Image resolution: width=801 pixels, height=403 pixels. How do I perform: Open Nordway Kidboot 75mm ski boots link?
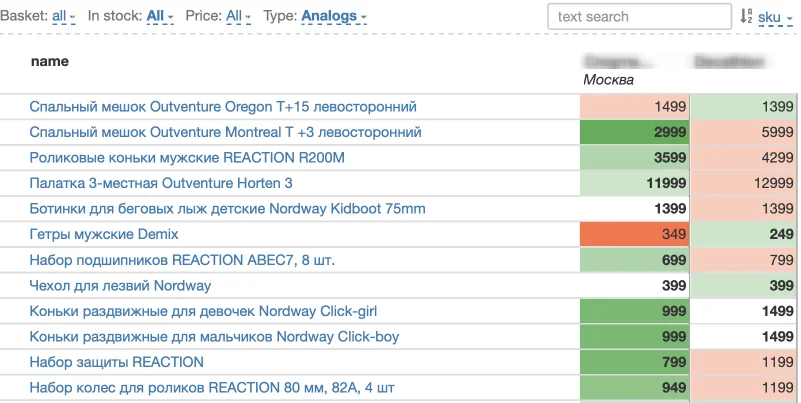click(227, 209)
